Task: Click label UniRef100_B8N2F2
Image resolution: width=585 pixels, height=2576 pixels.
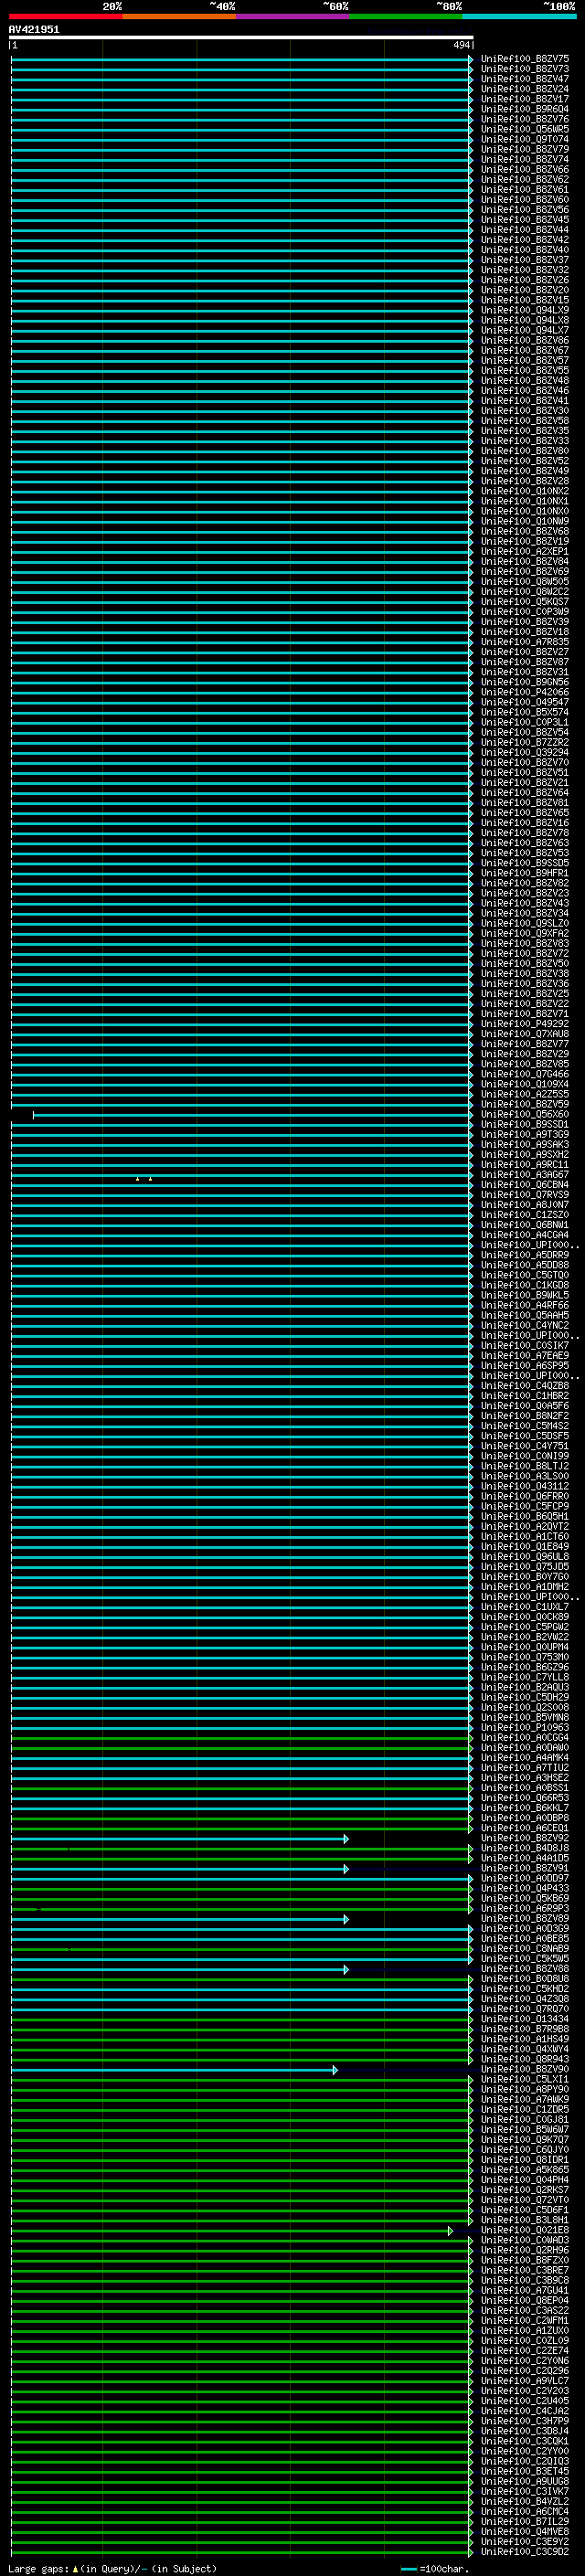Action: click(525, 1415)
